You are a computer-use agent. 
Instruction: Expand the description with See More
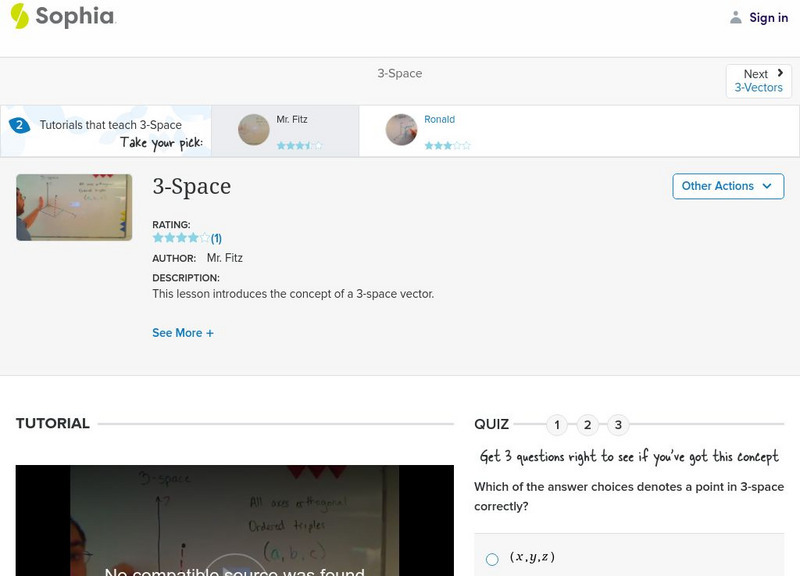[x=183, y=332]
